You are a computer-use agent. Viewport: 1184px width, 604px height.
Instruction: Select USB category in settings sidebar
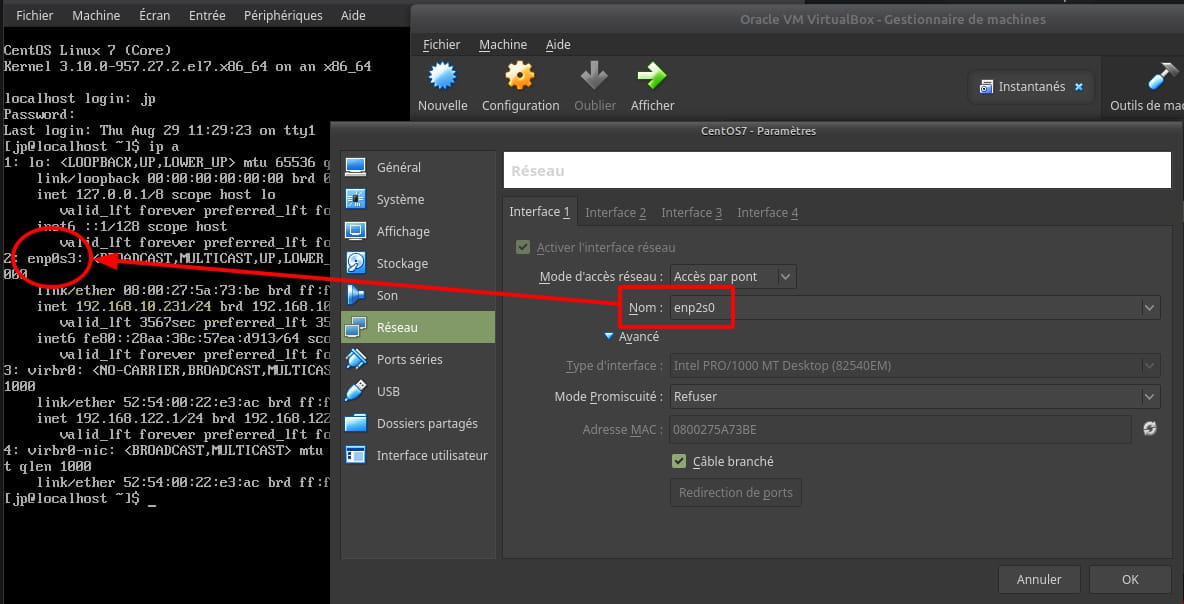coord(418,391)
